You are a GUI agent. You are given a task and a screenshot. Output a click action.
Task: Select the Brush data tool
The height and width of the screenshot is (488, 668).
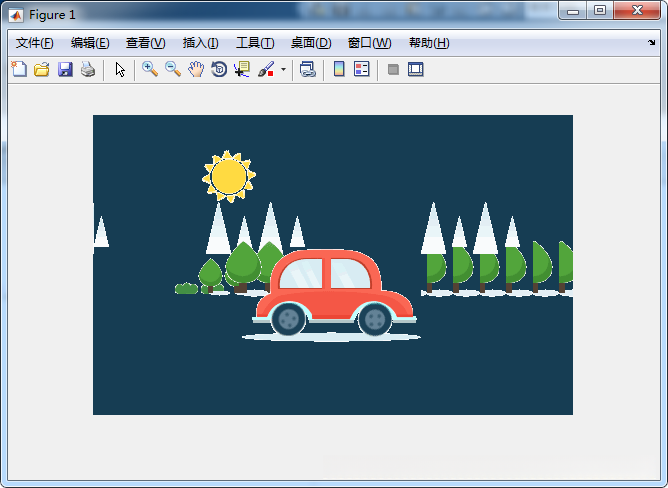(x=266, y=70)
